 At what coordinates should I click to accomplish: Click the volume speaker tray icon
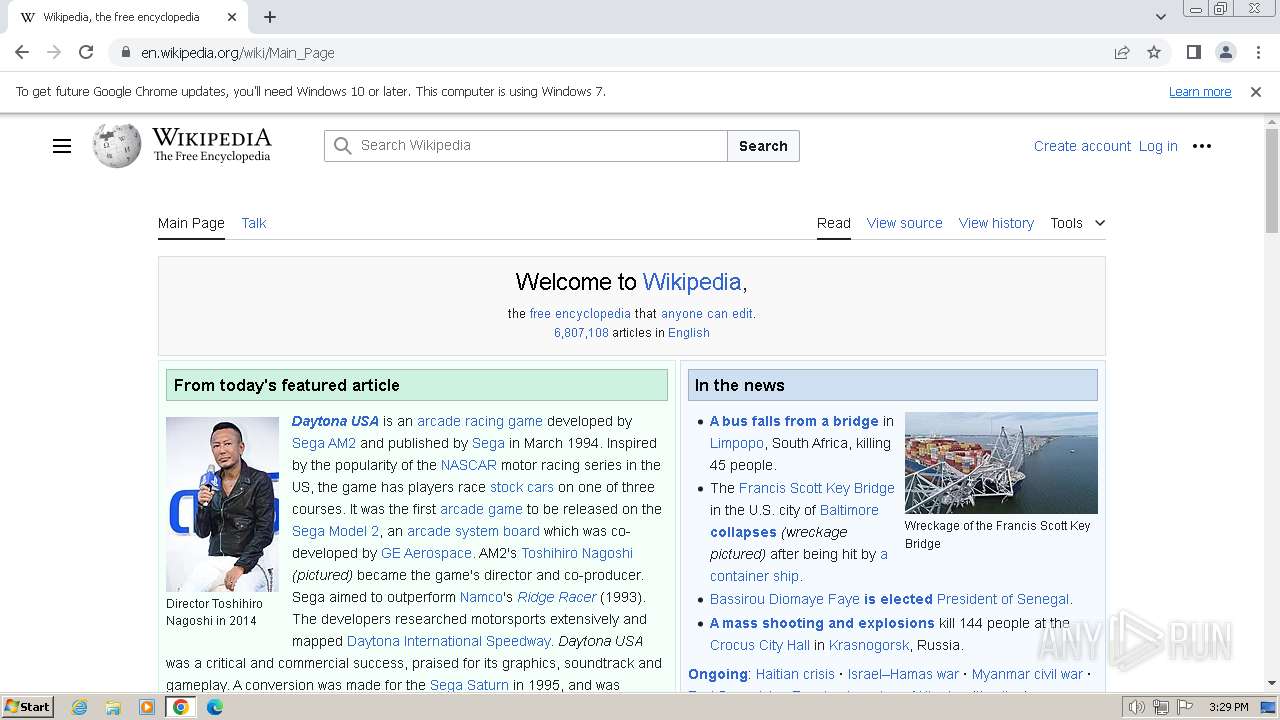coord(1137,707)
